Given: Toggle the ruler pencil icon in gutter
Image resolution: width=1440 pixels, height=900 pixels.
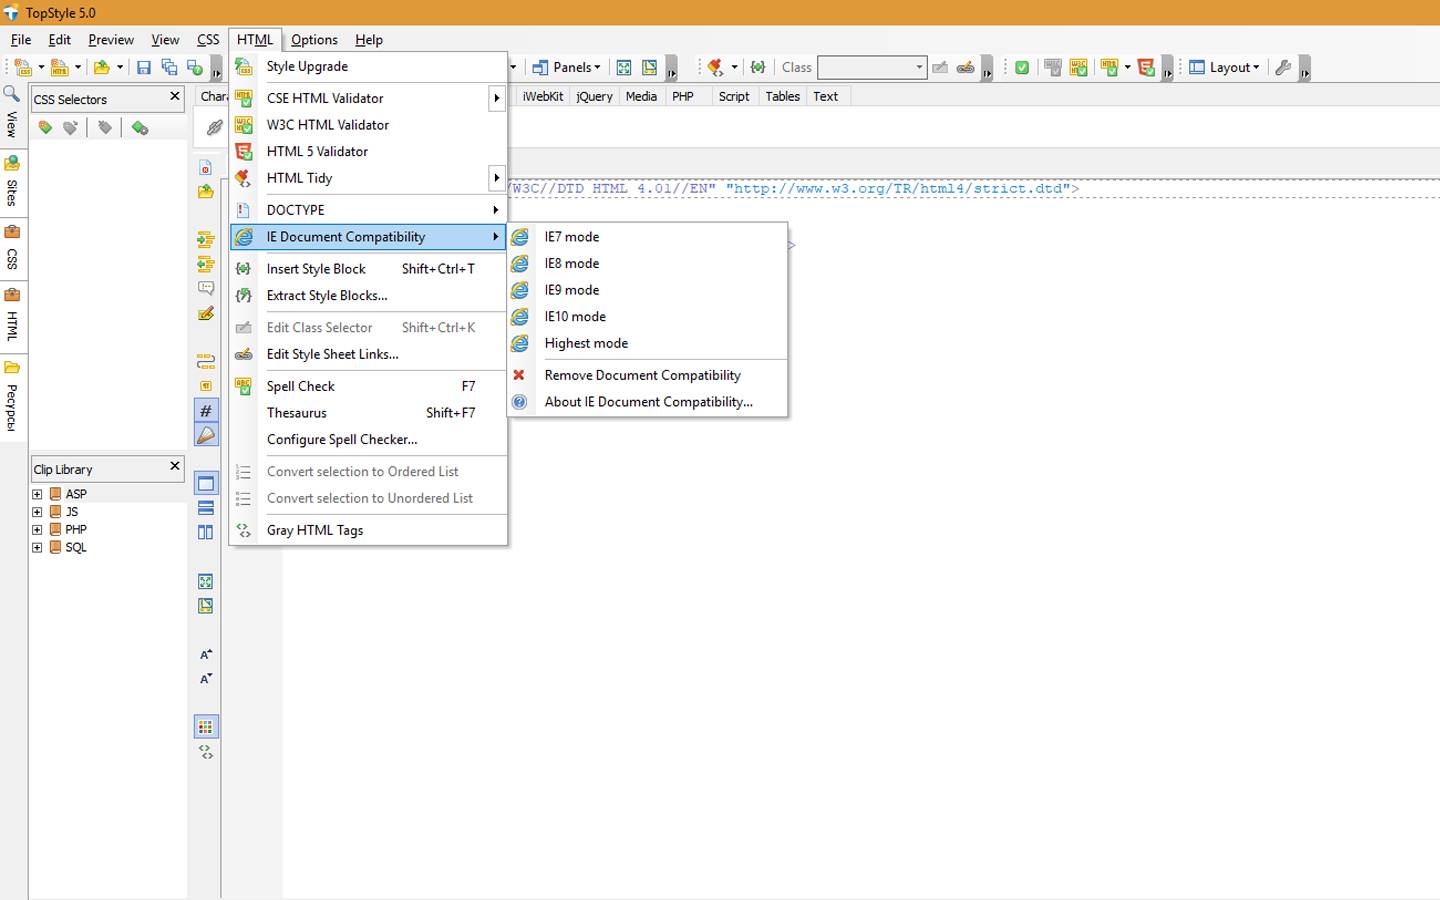Looking at the screenshot, I should [206, 435].
